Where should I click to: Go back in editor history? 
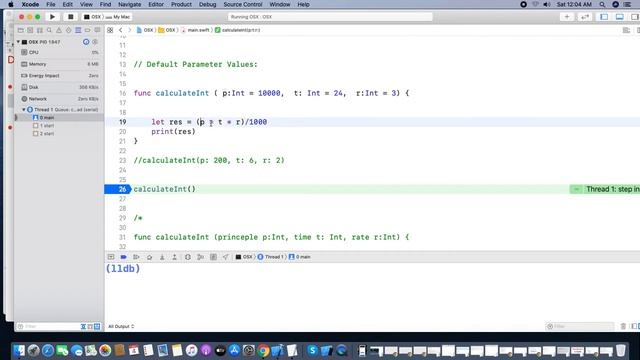click(120, 30)
